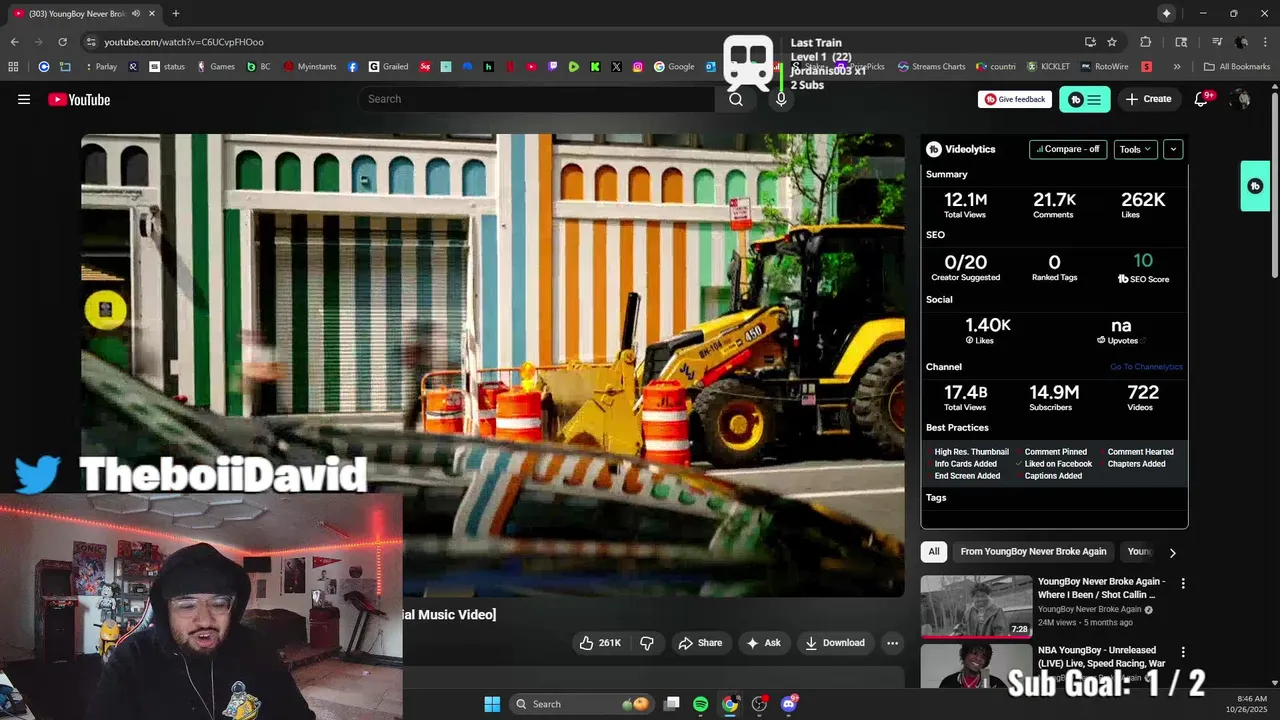Image resolution: width=1280 pixels, height=720 pixels.
Task: Like the video with thumbs up
Action: (600, 643)
